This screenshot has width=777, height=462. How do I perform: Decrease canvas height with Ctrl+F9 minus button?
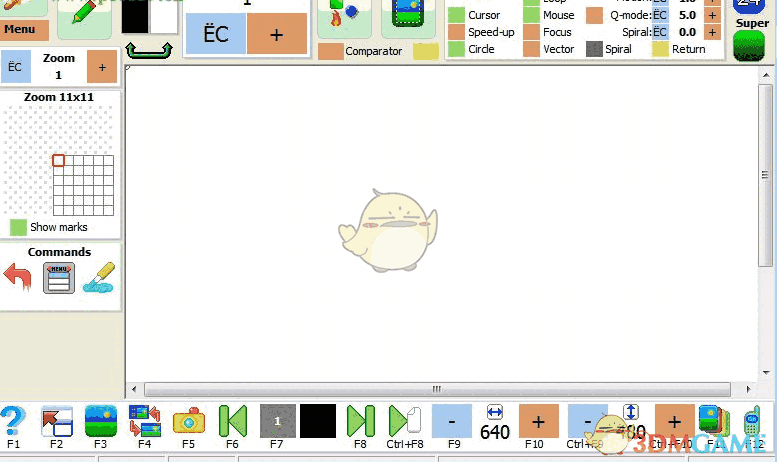[x=587, y=421]
